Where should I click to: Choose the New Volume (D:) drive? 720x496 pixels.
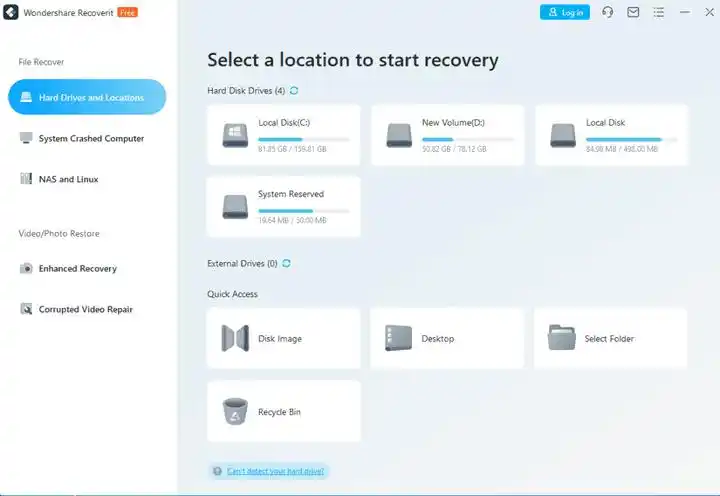pos(447,135)
